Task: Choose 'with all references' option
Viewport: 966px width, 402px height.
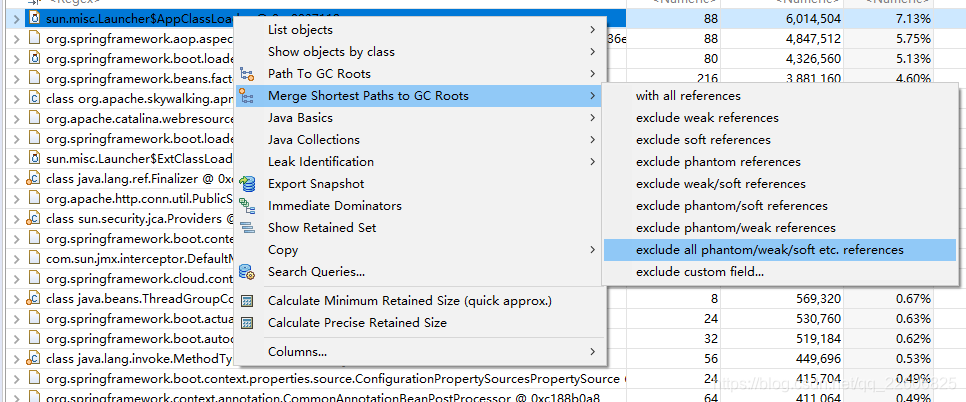Action: point(780,96)
